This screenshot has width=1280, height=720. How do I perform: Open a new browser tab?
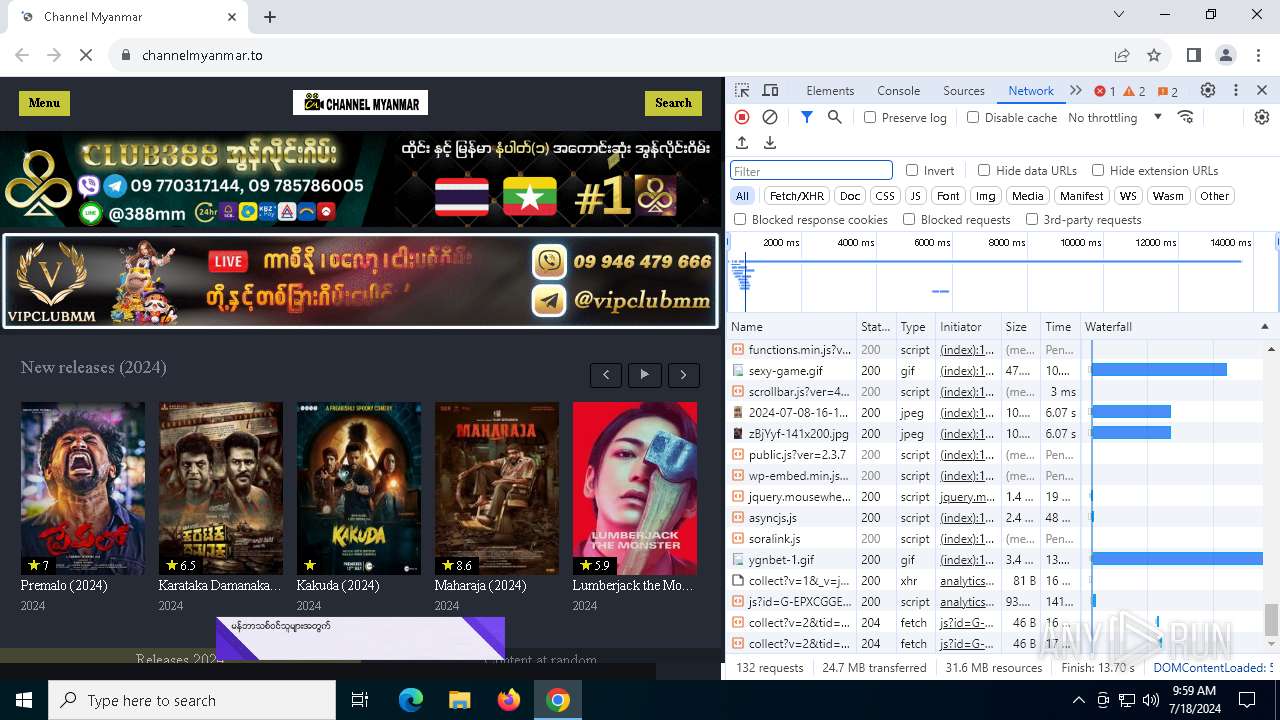(x=270, y=17)
